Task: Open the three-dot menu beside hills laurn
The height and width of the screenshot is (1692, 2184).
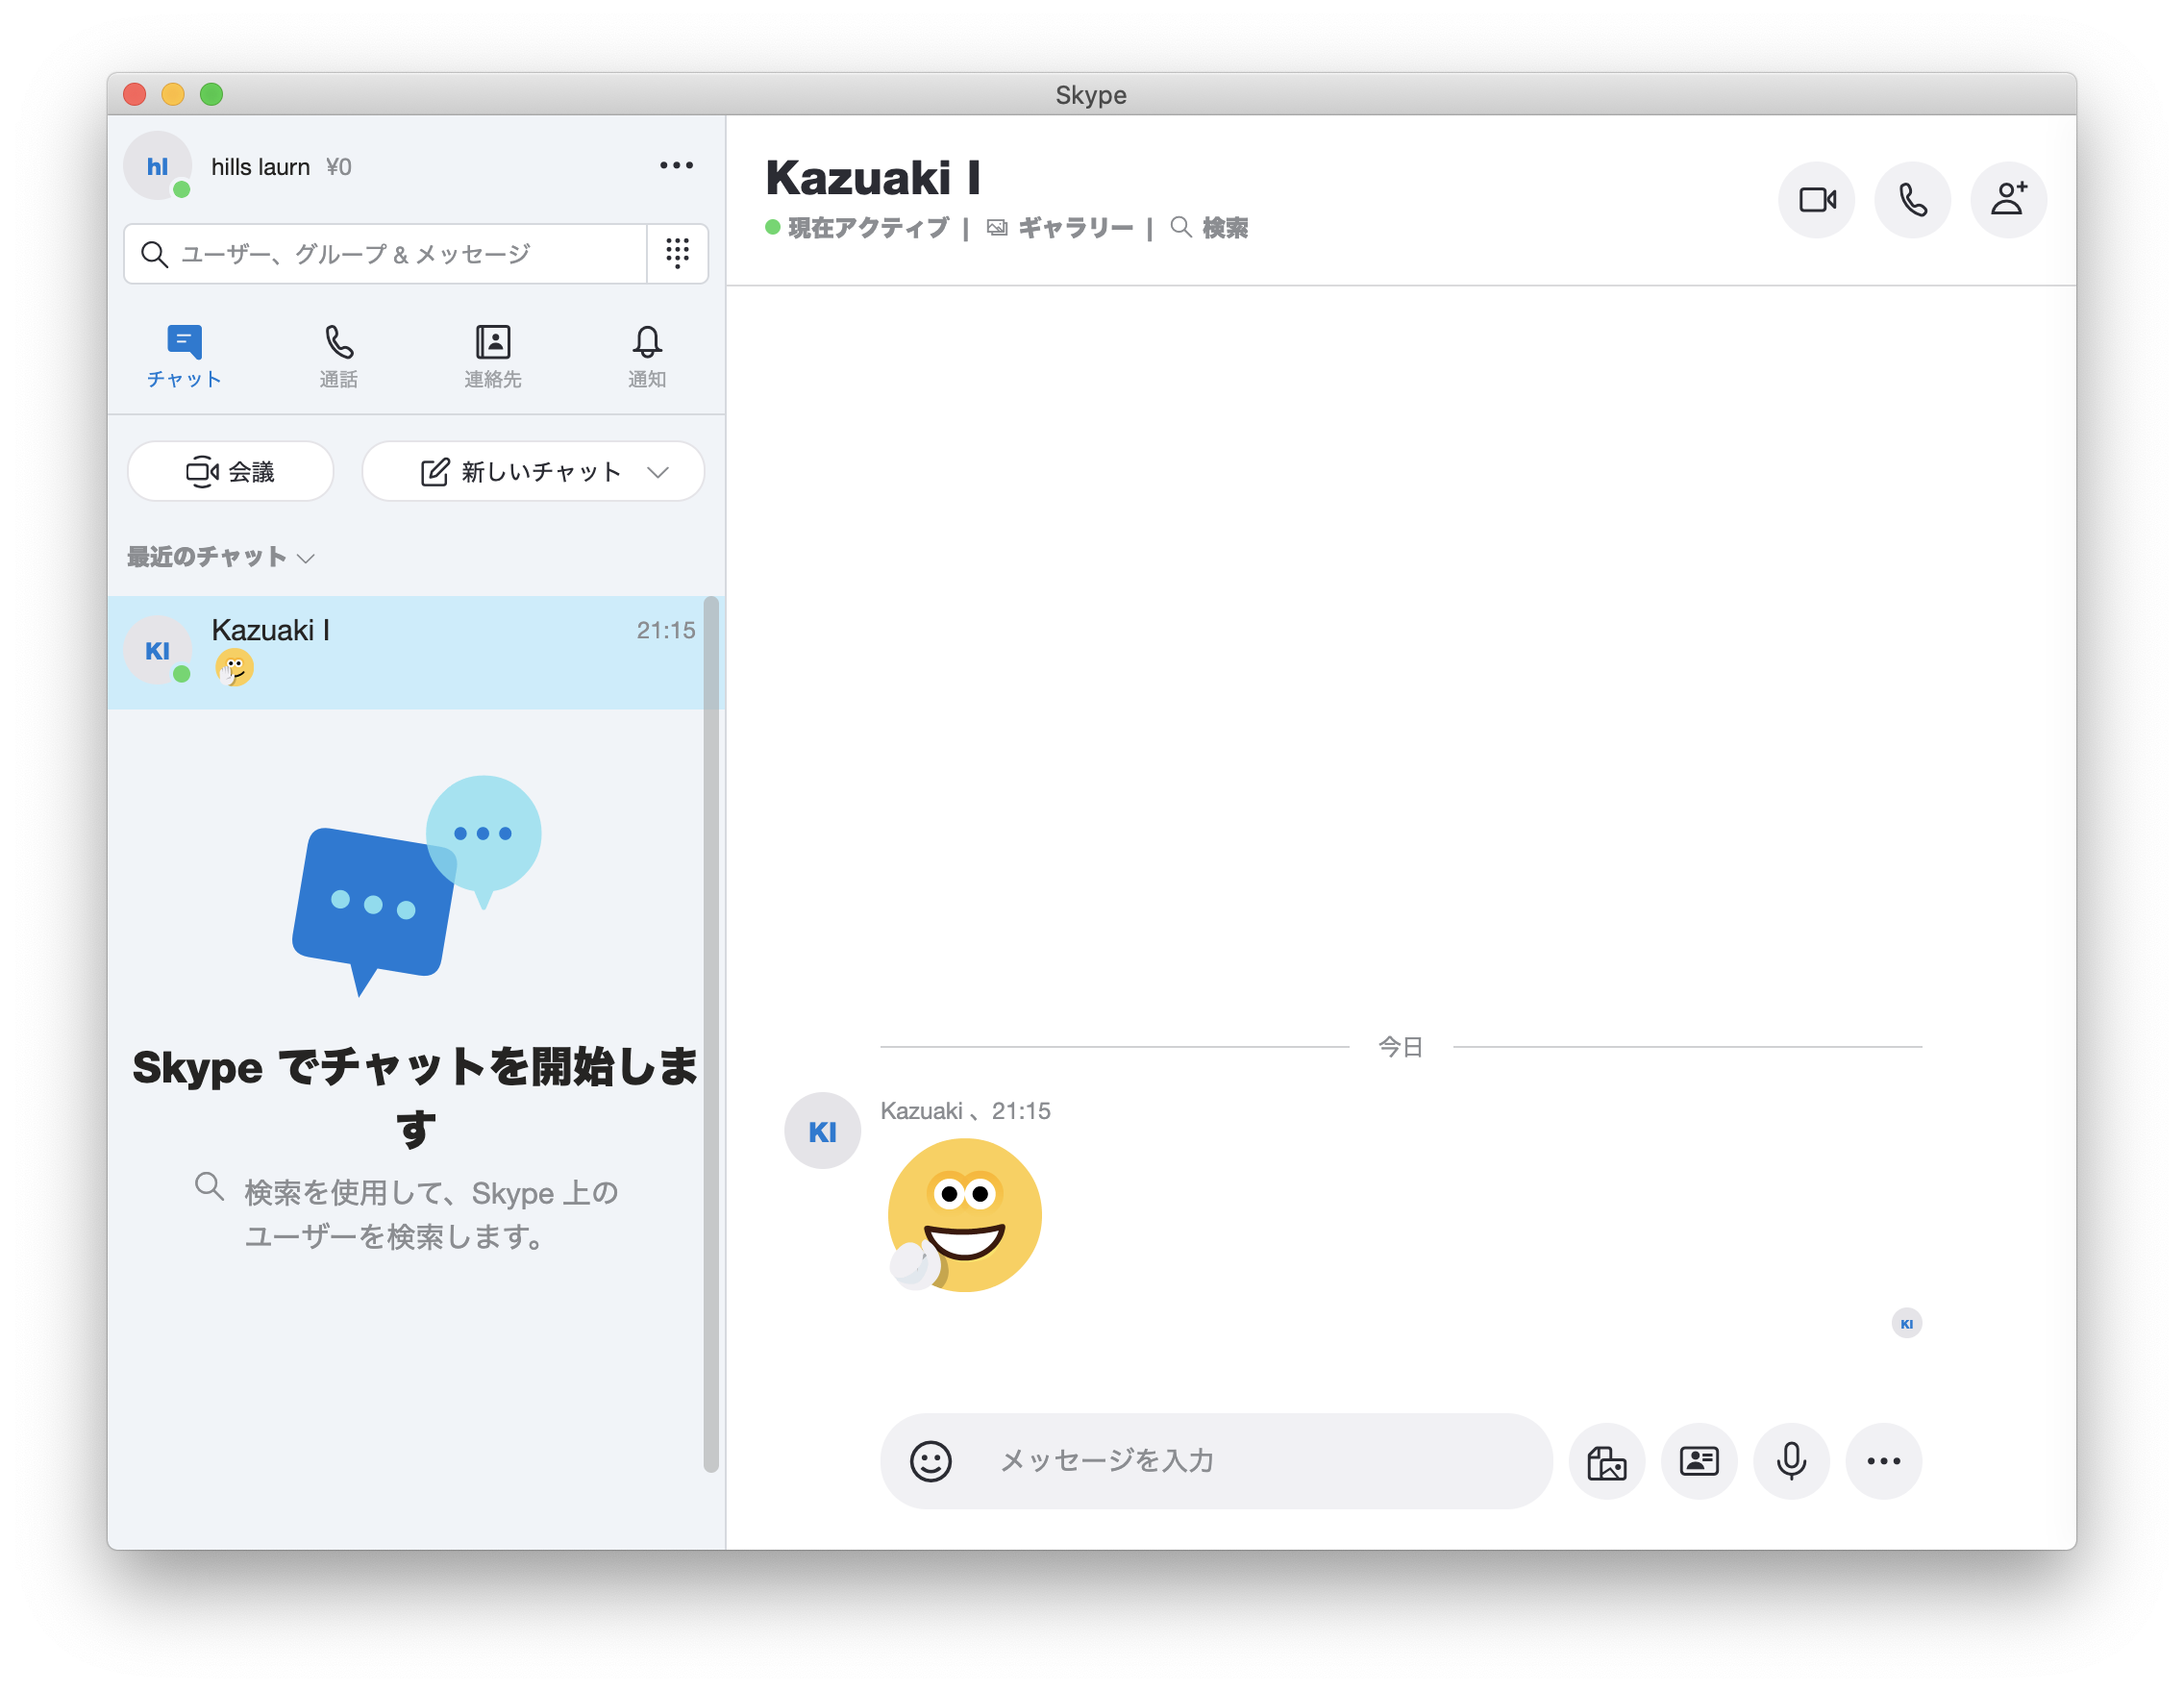Action: point(676,166)
